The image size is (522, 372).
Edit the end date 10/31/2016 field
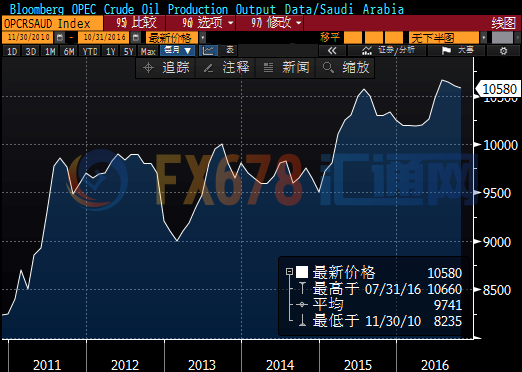pyautogui.click(x=104, y=37)
